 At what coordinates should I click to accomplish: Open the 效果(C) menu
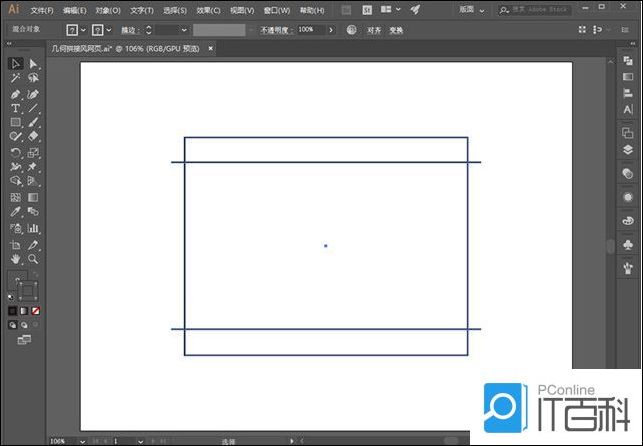pos(208,10)
